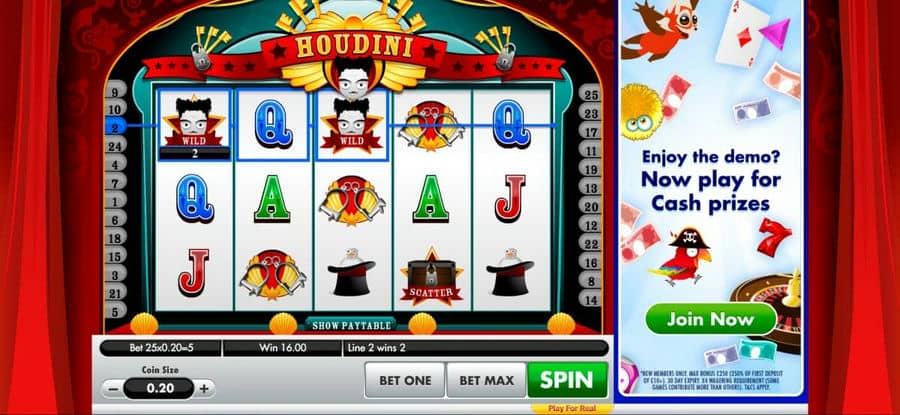
Task: Open the Play For Real tab
Action: (571, 409)
